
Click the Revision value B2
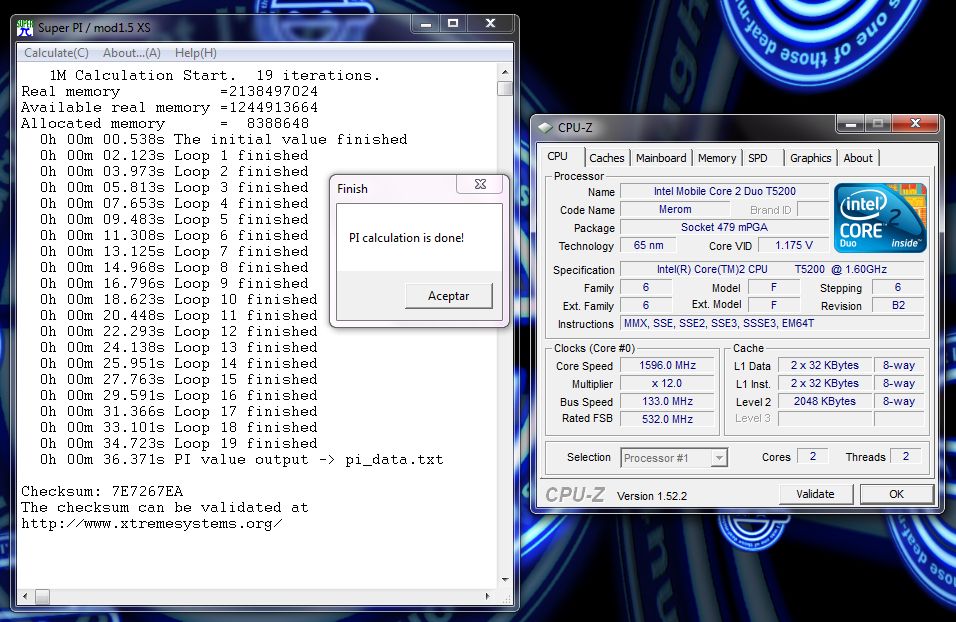(898, 306)
